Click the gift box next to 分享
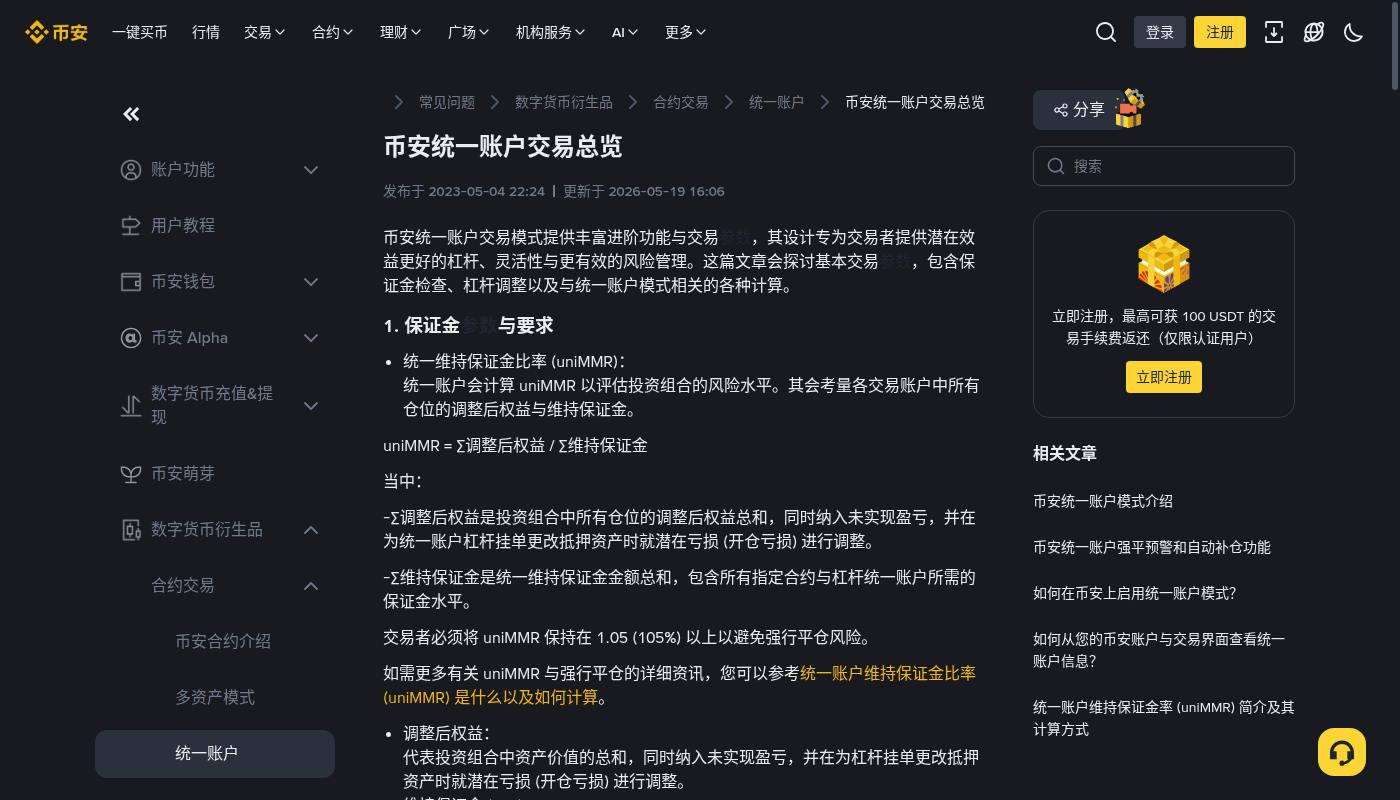1400x800 pixels. 1129,108
